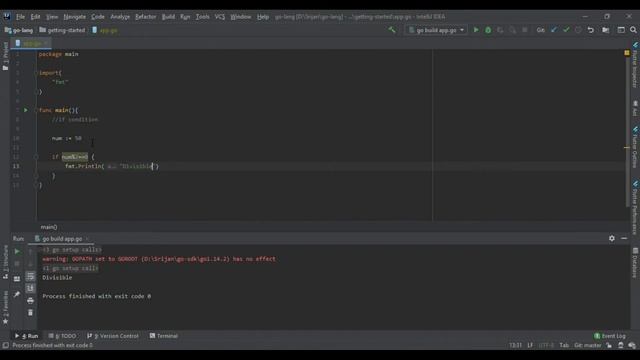Click app.go breadcrumb in navigation bar
The height and width of the screenshot is (360, 640).
coord(105,30)
